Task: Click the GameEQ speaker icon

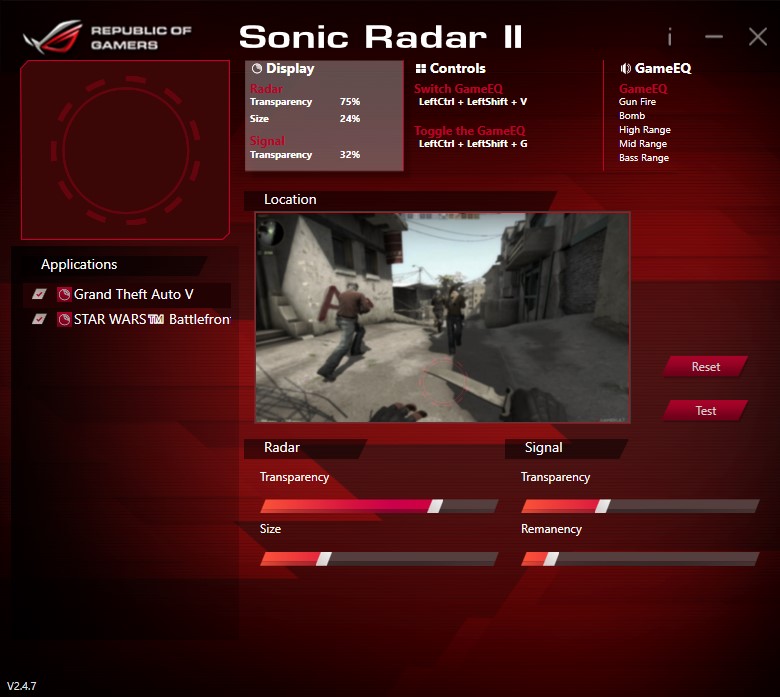Action: click(626, 69)
